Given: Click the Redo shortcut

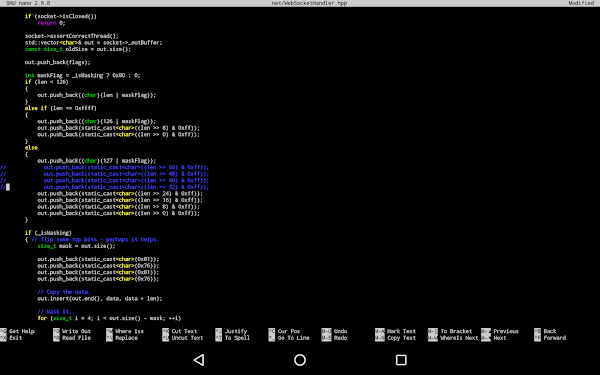Looking at the screenshot, I should click(340, 338).
